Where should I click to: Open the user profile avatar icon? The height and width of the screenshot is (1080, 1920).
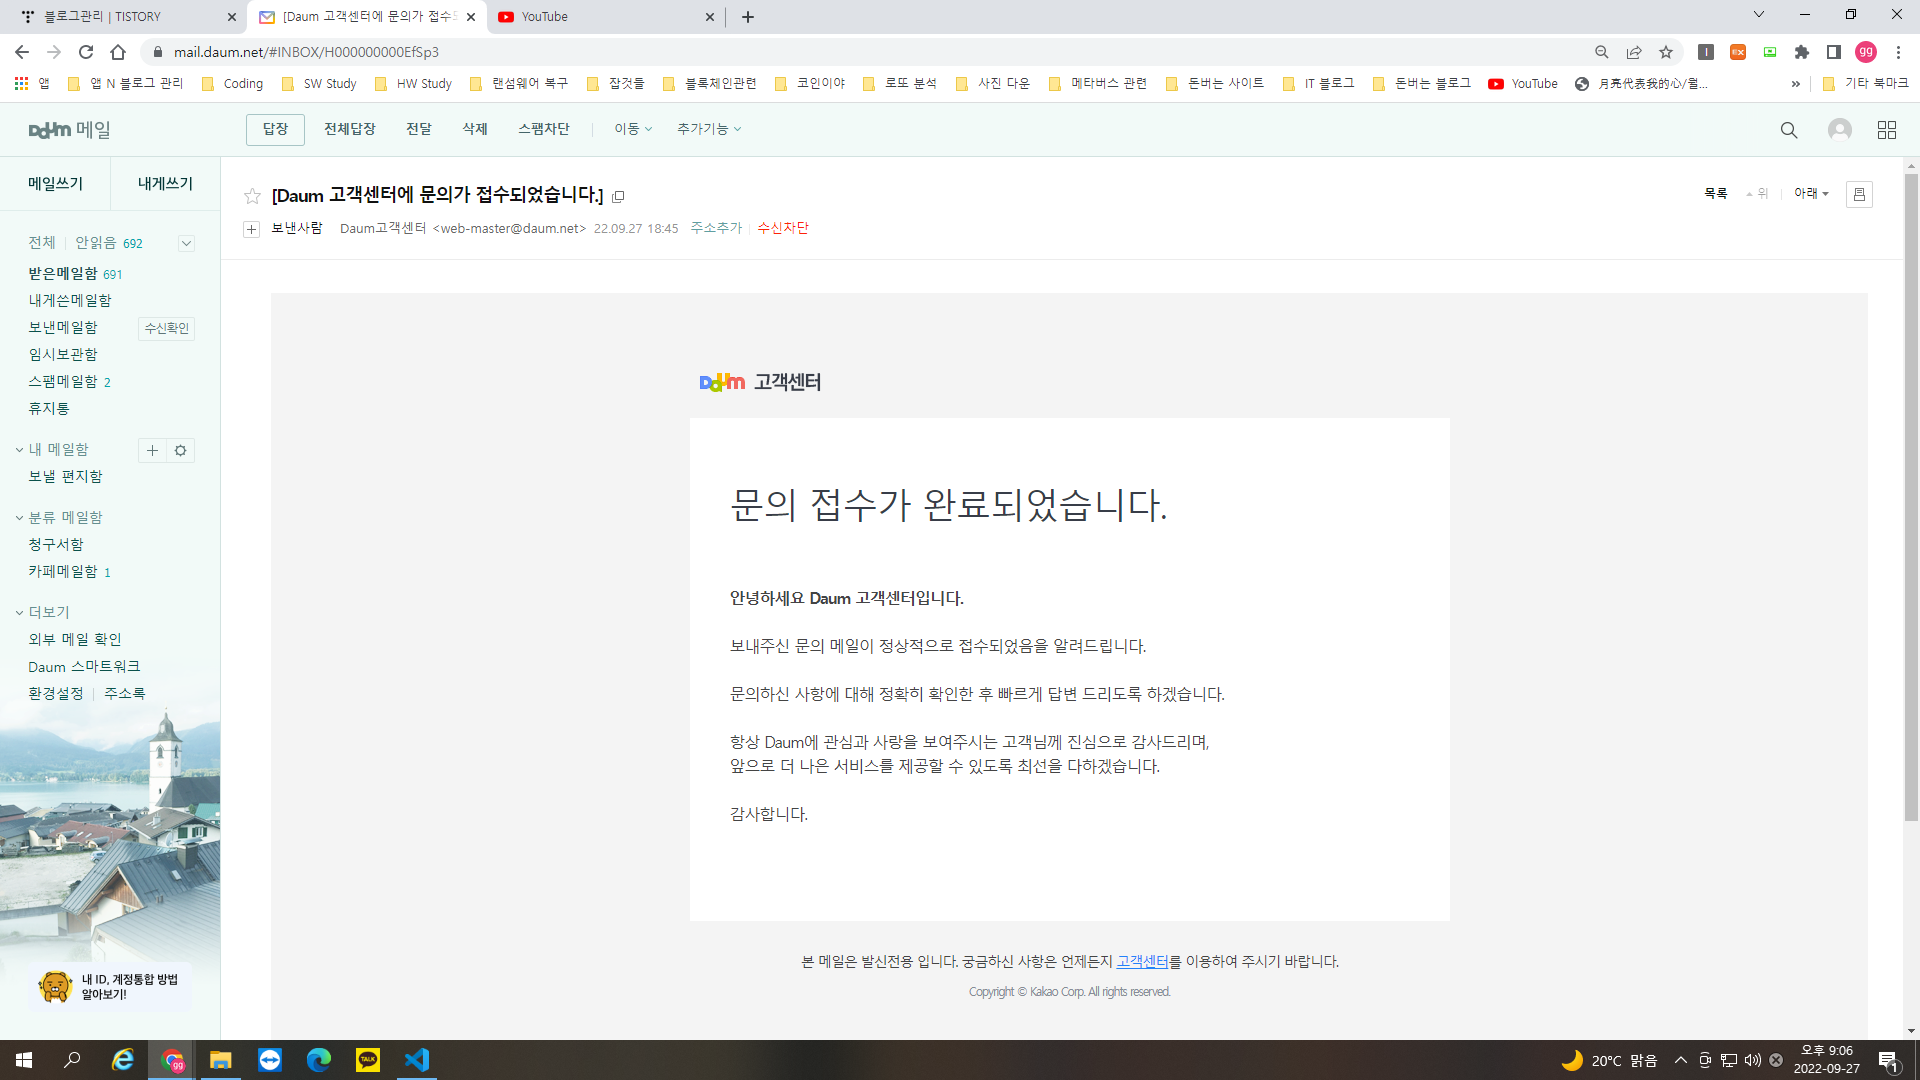click(x=1839, y=130)
